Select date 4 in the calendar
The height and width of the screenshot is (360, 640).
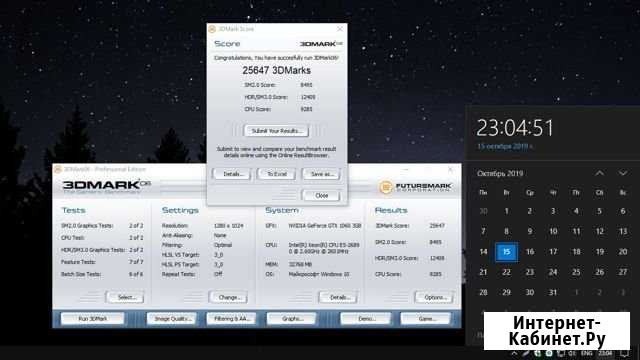(x=576, y=211)
